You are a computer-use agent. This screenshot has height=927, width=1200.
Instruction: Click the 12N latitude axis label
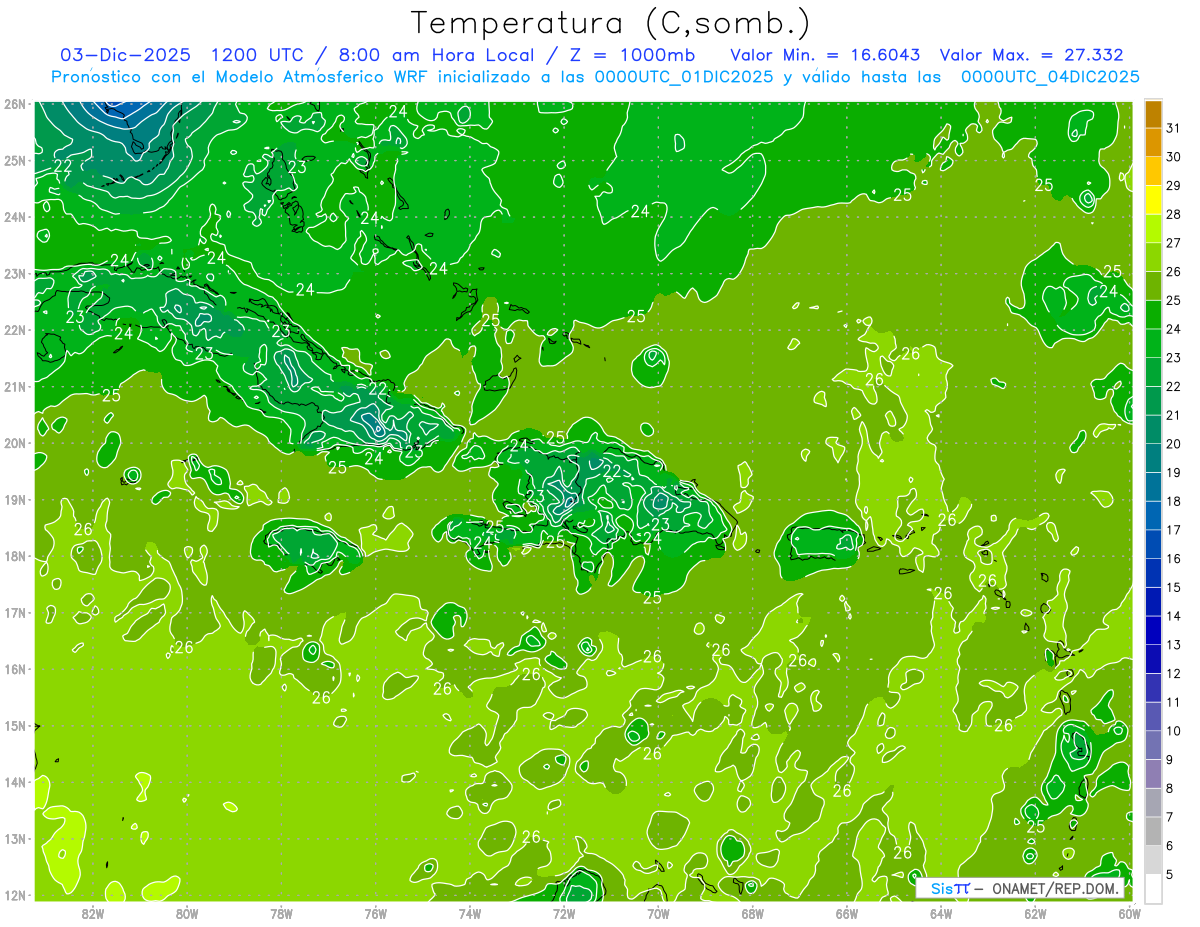coord(14,895)
